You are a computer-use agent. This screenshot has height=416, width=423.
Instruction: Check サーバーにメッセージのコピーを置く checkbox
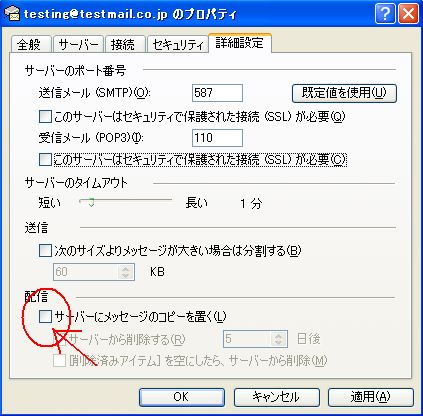45,316
